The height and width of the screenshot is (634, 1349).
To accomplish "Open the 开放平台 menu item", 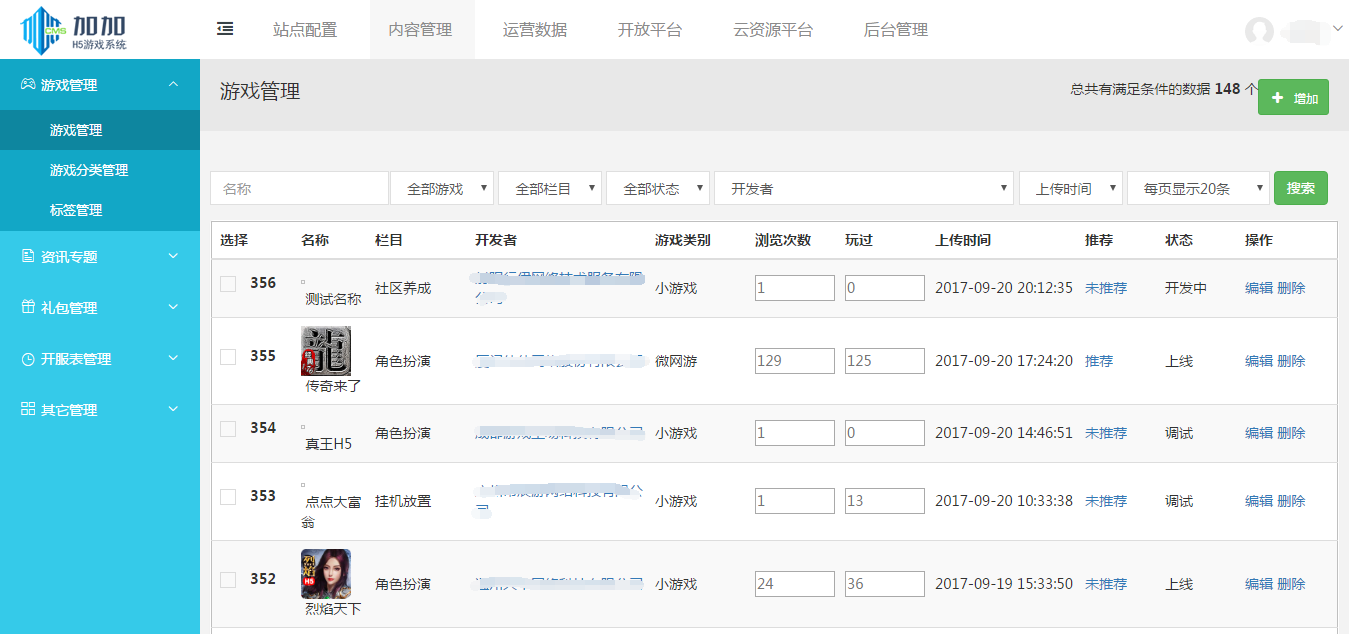I will [650, 30].
